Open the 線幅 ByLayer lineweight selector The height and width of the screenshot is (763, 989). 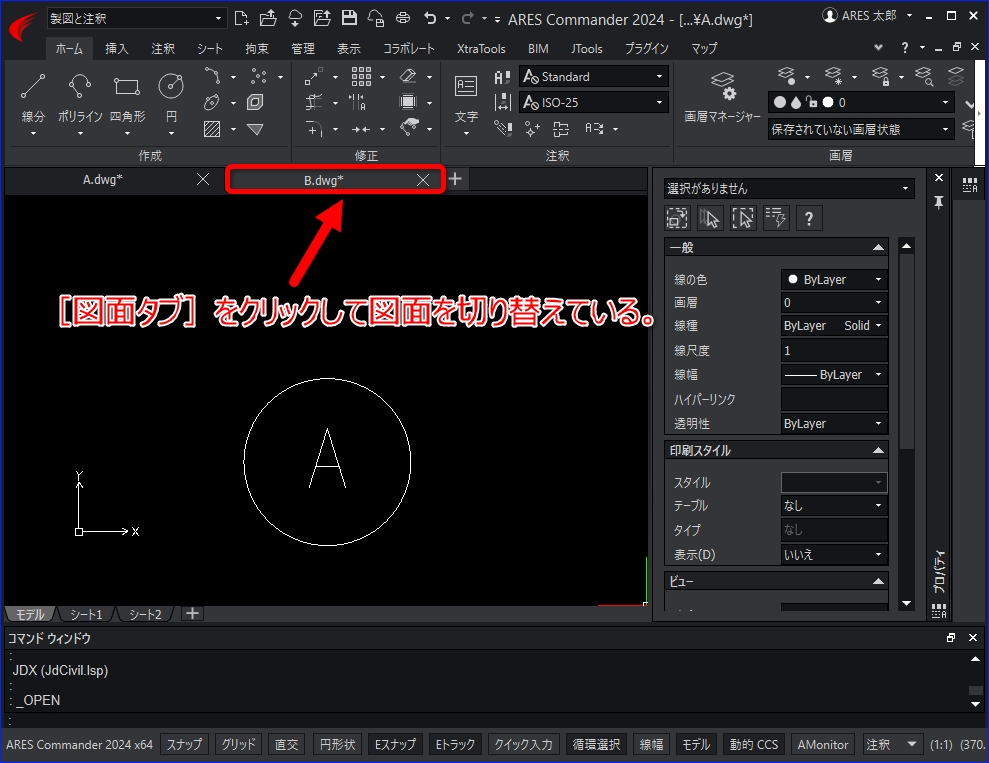834,375
